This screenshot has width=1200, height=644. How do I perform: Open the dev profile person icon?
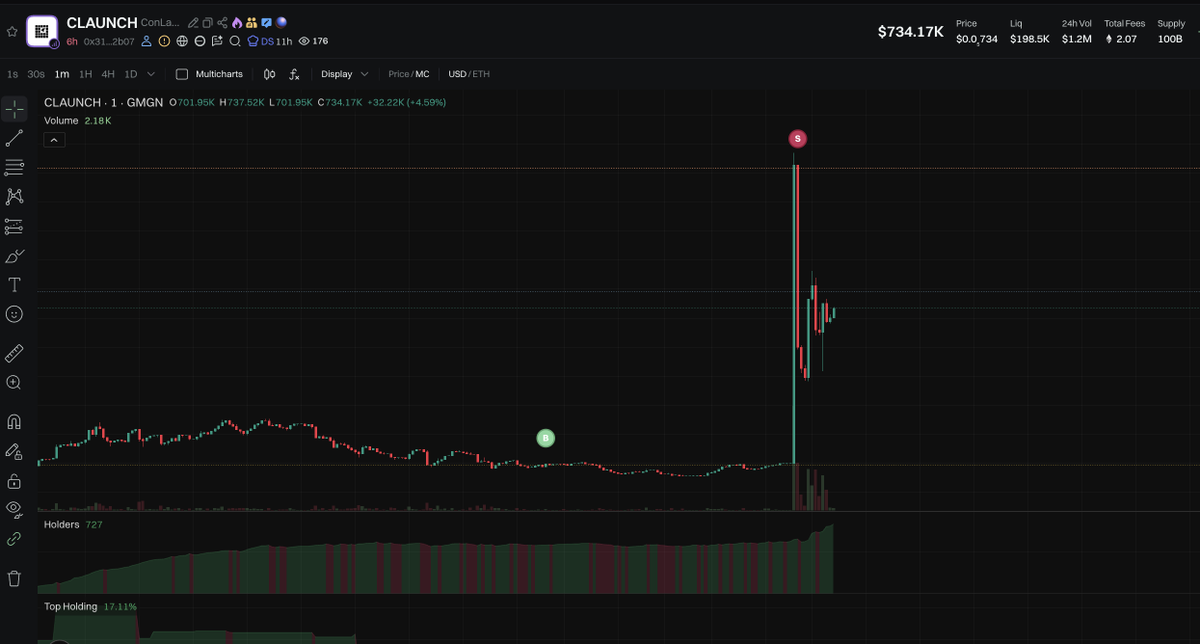click(x=146, y=41)
